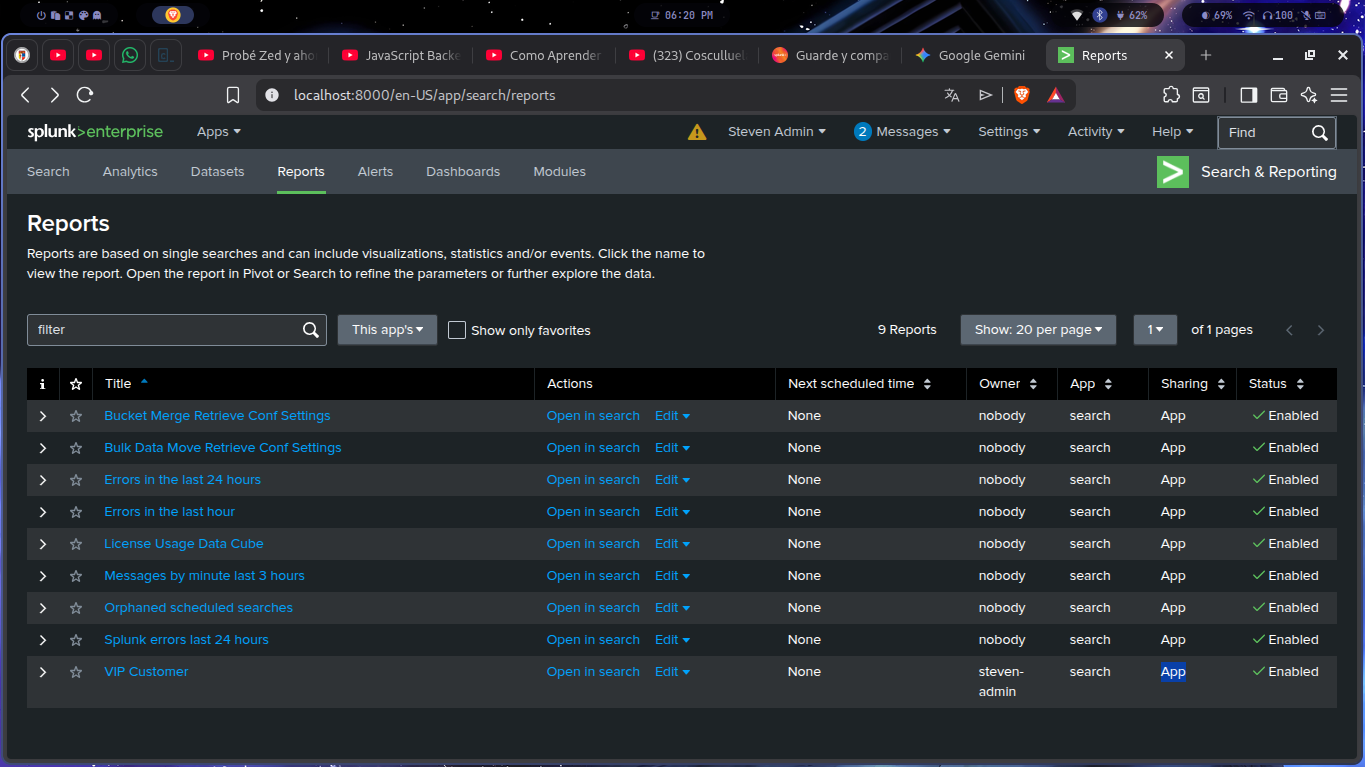Image resolution: width=1365 pixels, height=767 pixels.
Task: Click the green Search & Reporting app icon
Action: pos(1173,172)
